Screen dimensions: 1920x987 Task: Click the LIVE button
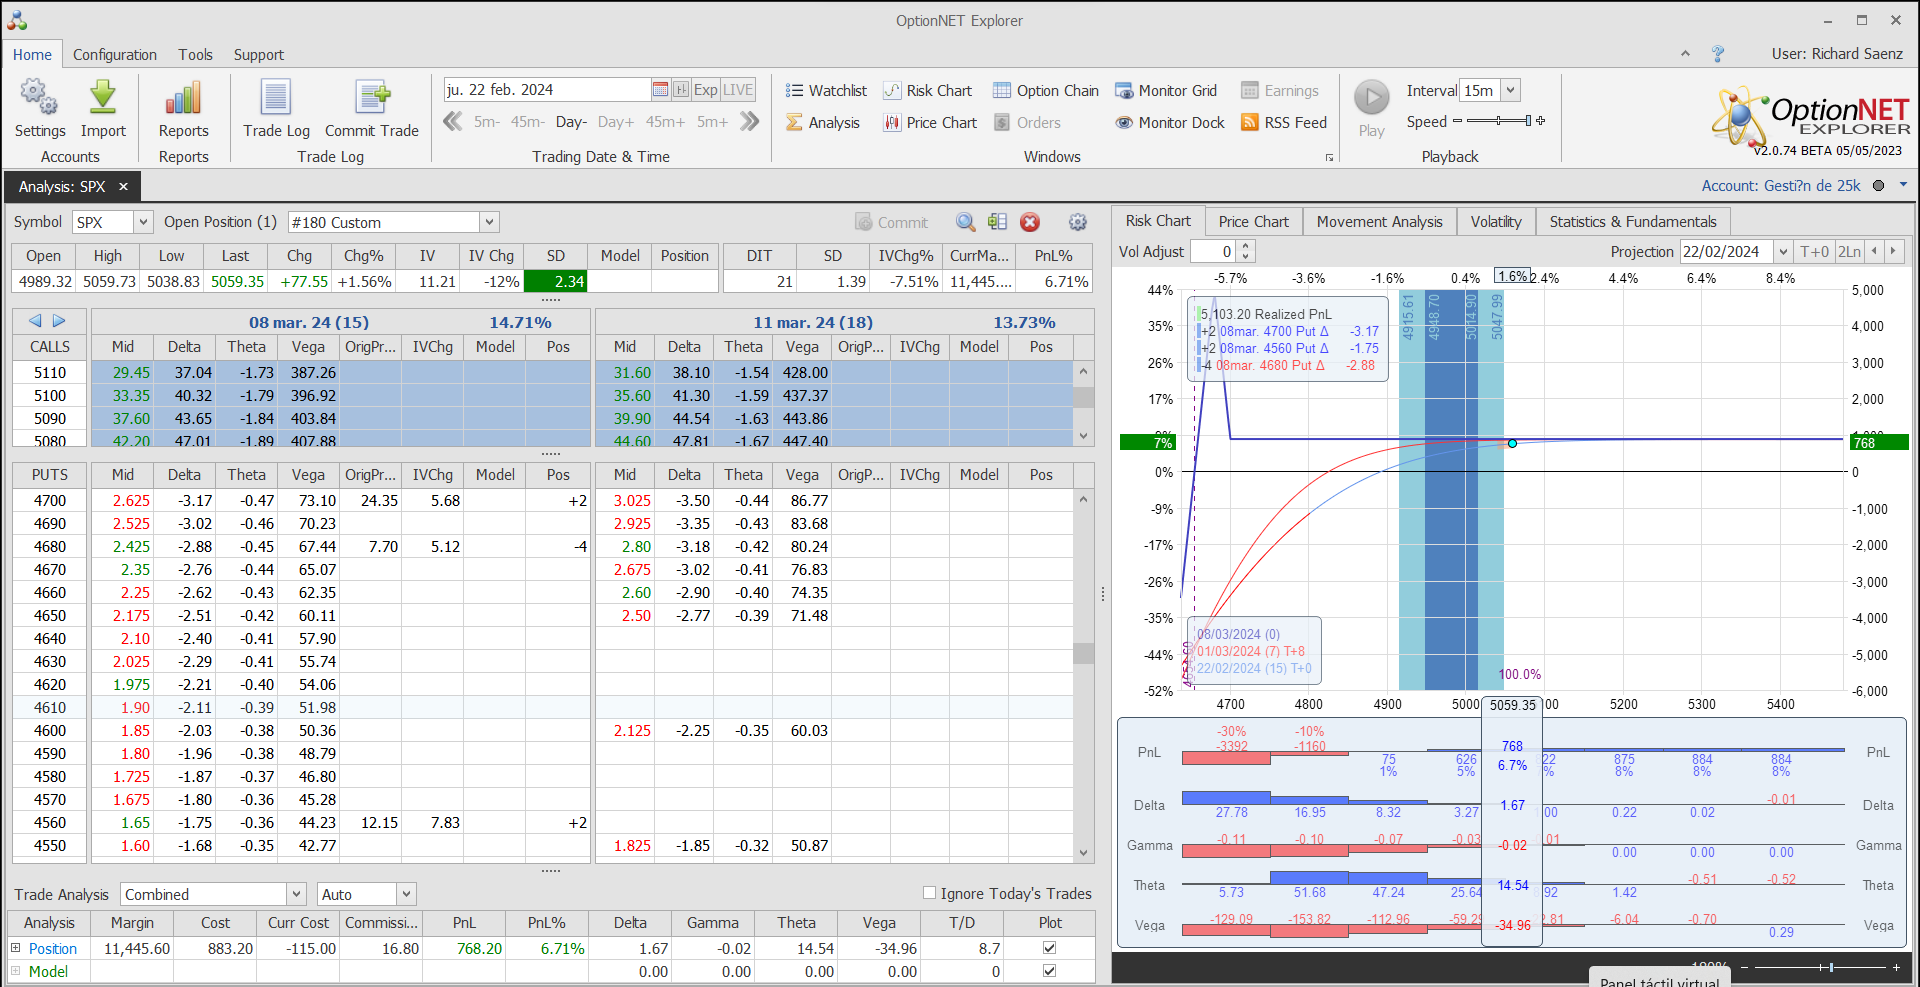click(x=738, y=90)
